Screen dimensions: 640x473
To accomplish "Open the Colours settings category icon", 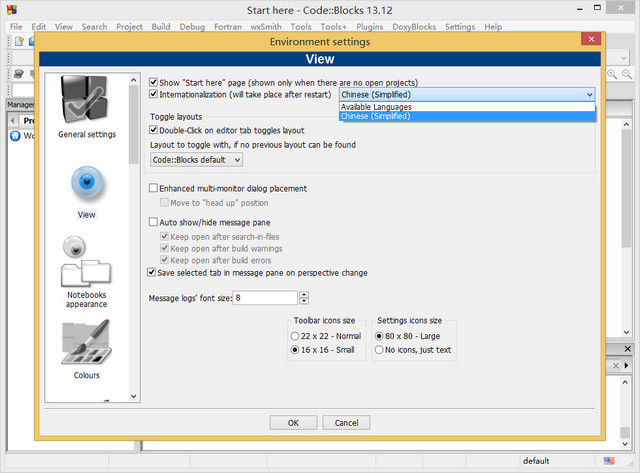I will coord(86,345).
